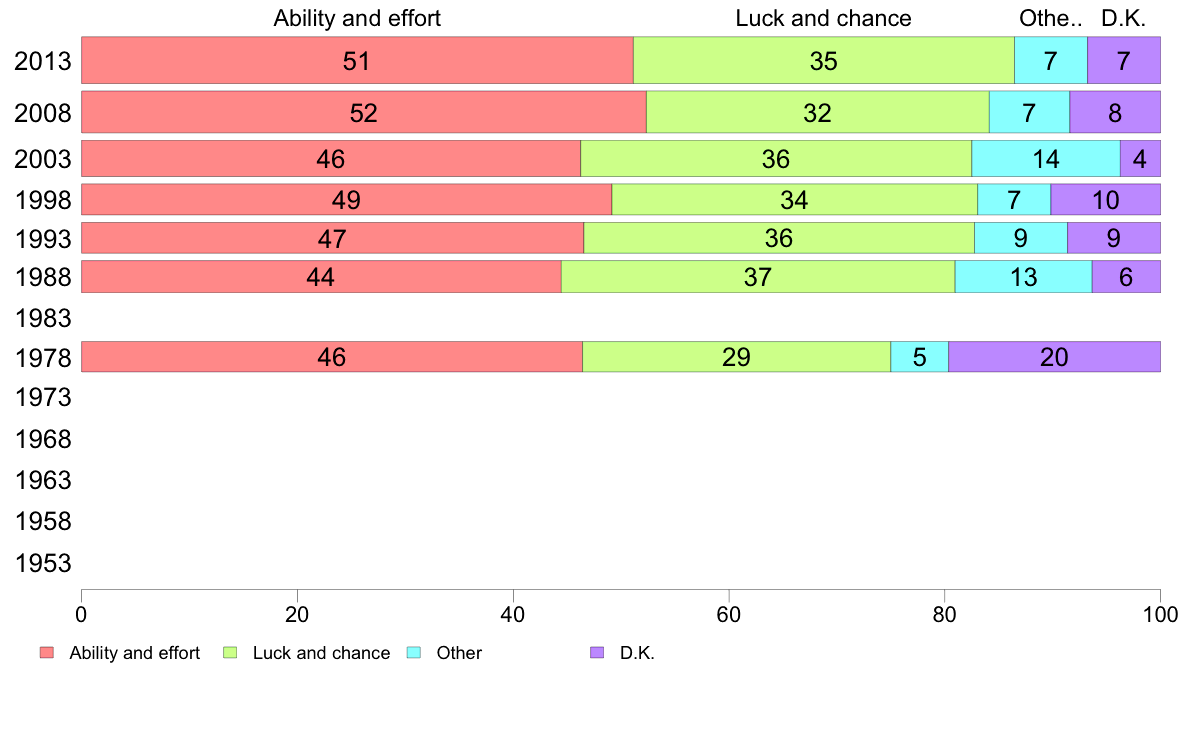Click the 100 tick label on x-axis

click(1159, 612)
